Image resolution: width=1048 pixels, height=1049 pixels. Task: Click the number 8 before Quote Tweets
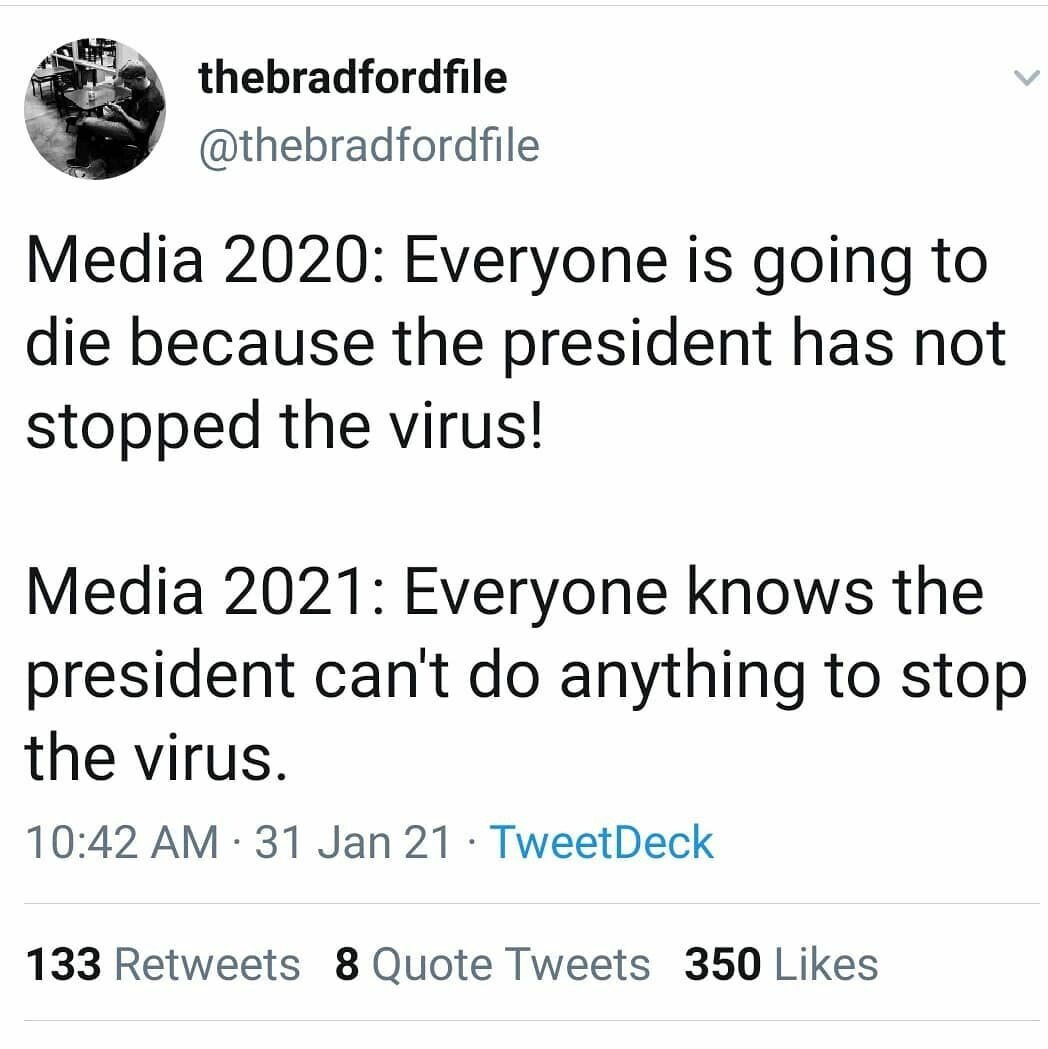coord(347,965)
